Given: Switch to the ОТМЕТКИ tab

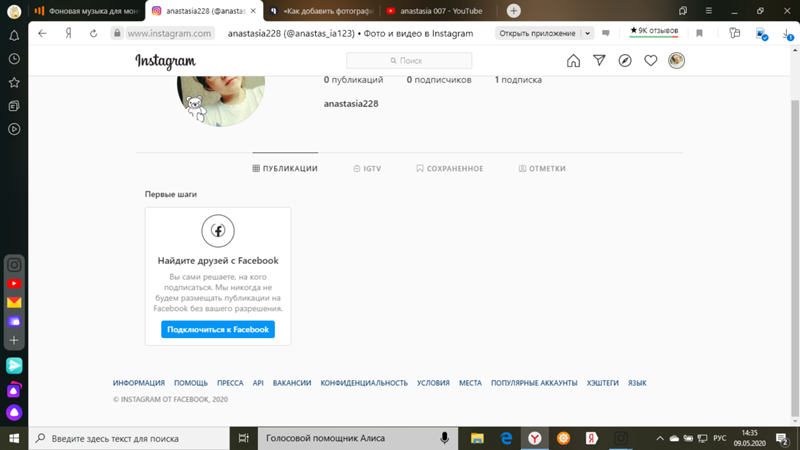Looking at the screenshot, I should tap(542, 168).
